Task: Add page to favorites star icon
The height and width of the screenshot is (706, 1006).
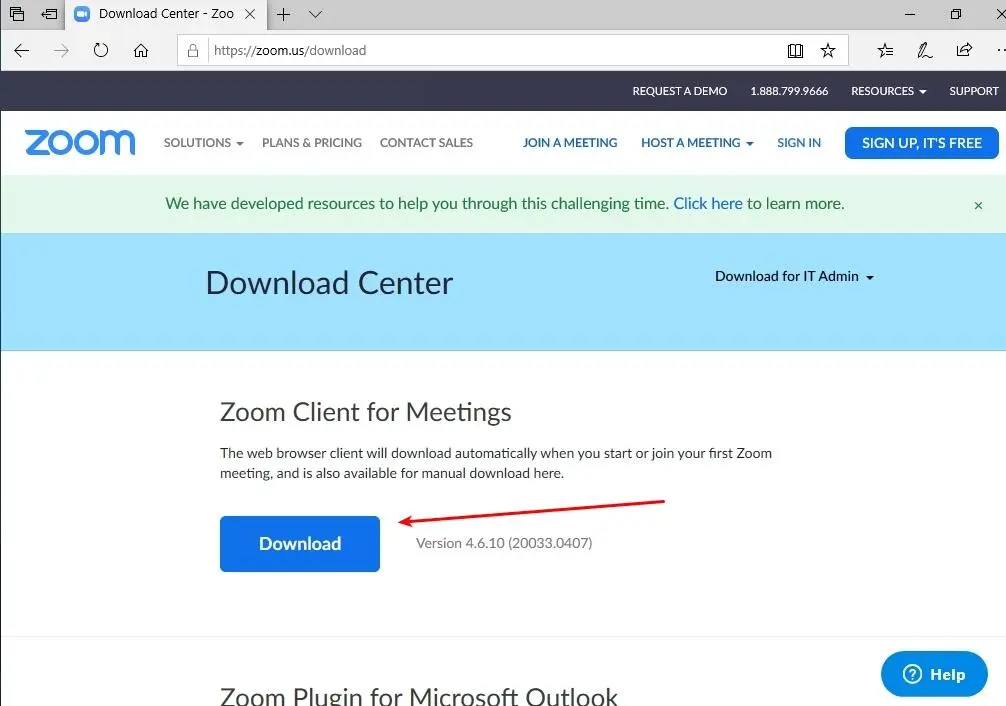Action: click(x=828, y=51)
